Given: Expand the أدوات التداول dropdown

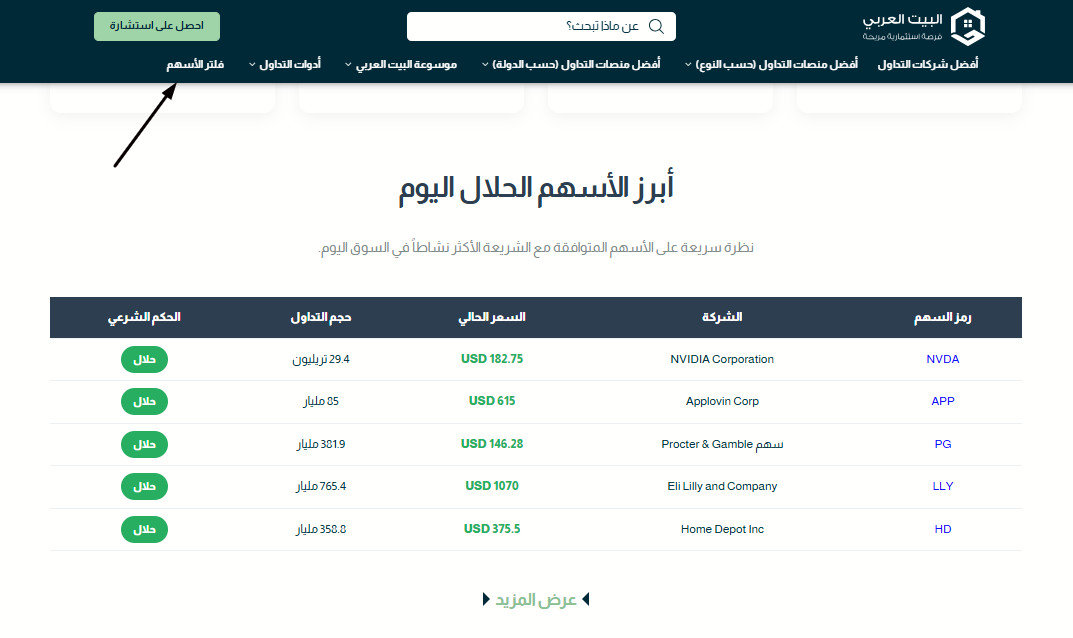Looking at the screenshot, I should point(288,63).
